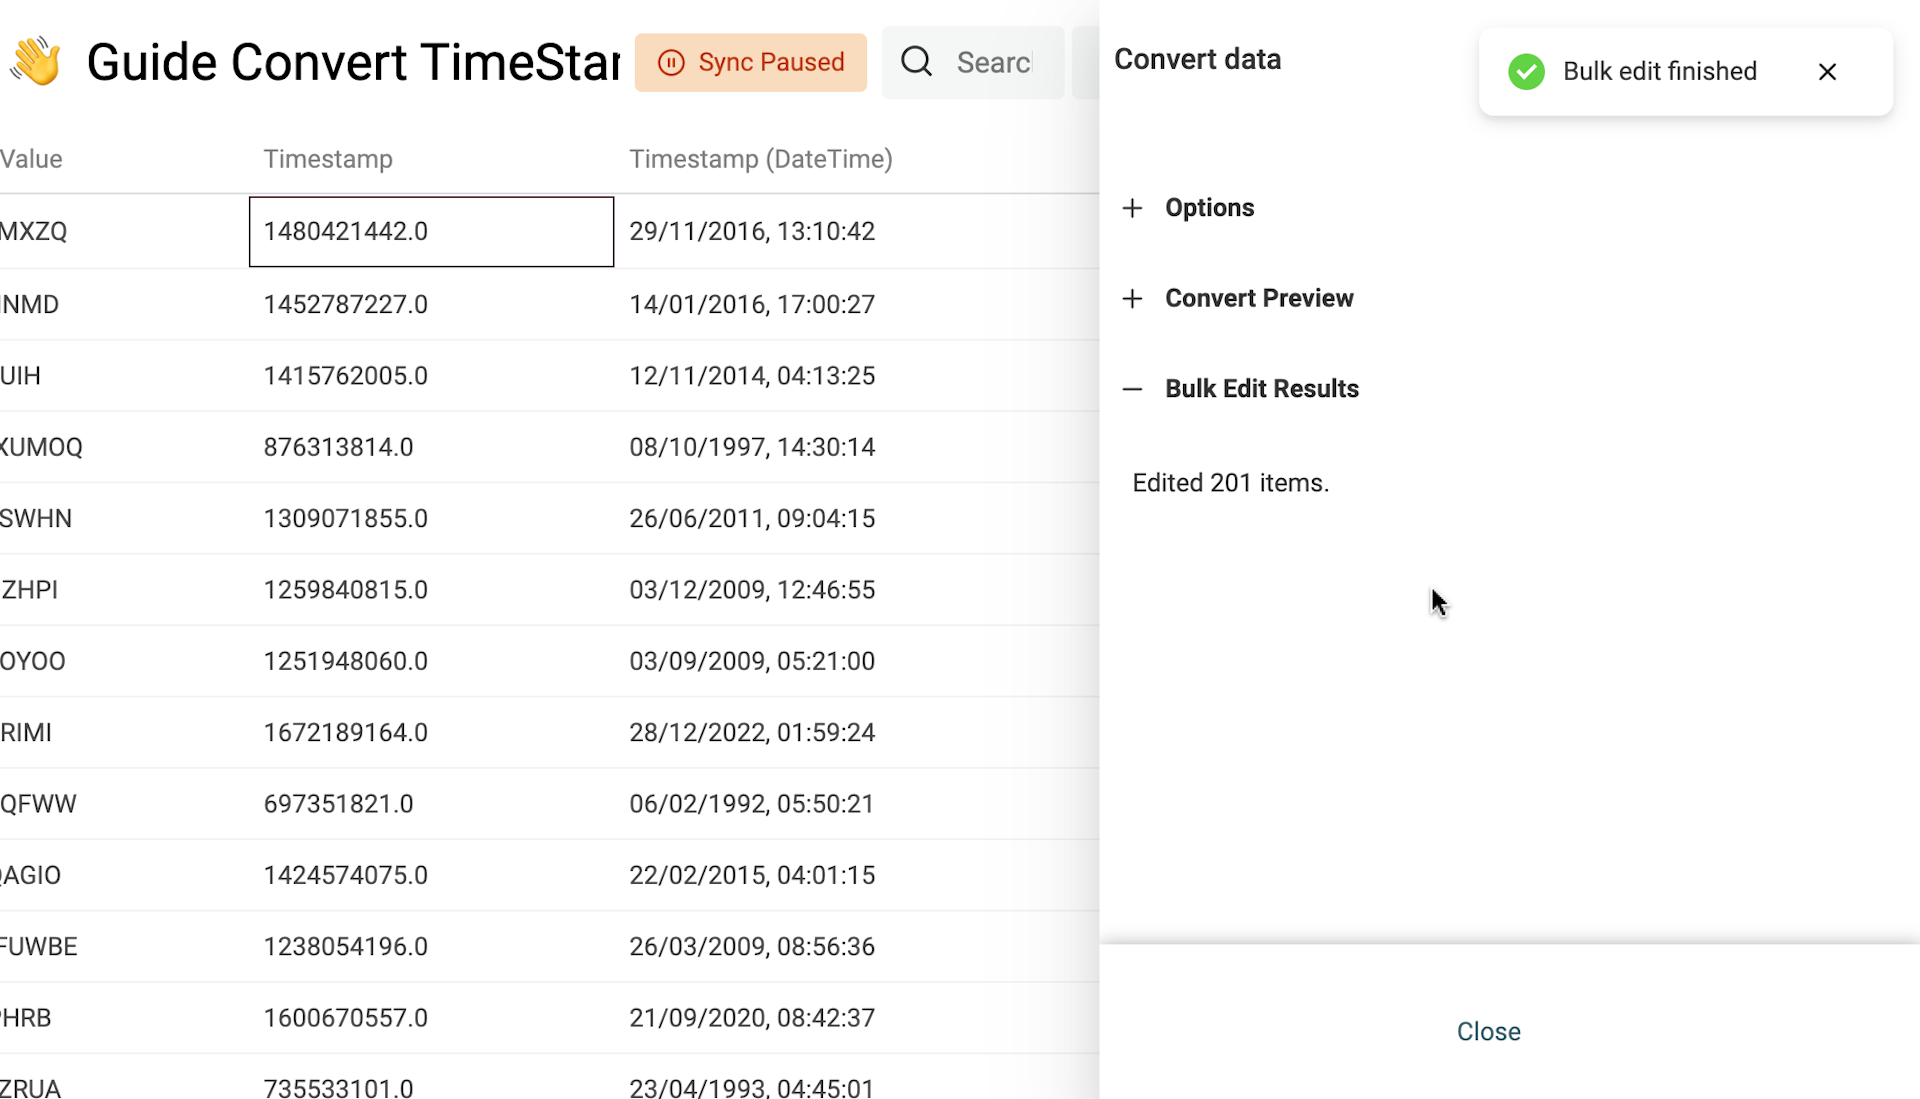The width and height of the screenshot is (1920, 1099).
Task: Select the cell containing 1480421442.0
Action: (430, 231)
